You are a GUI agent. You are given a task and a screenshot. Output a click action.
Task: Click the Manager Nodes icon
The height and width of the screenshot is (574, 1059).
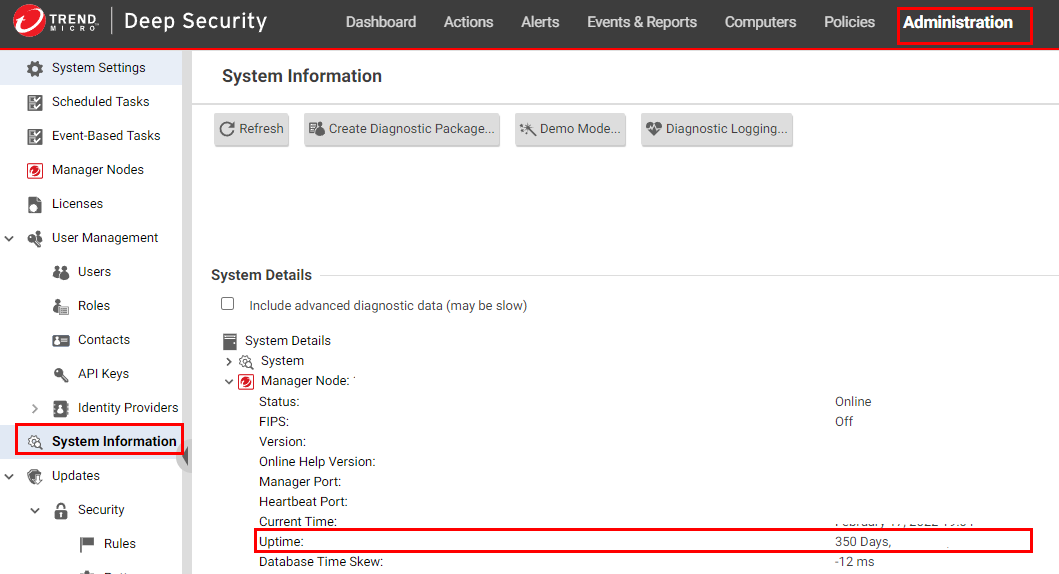(34, 170)
